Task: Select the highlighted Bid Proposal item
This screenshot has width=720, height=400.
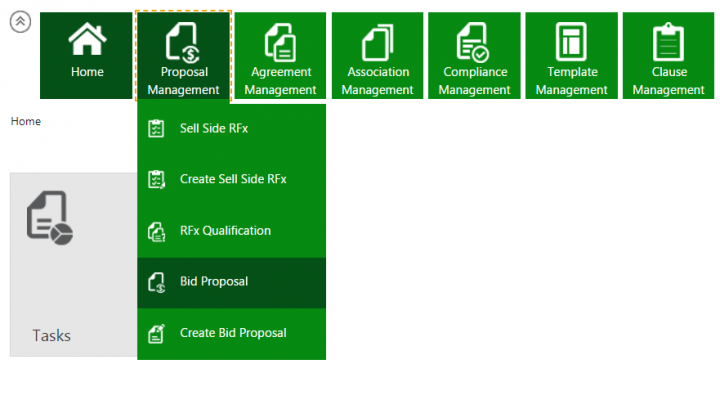Action: tap(214, 282)
